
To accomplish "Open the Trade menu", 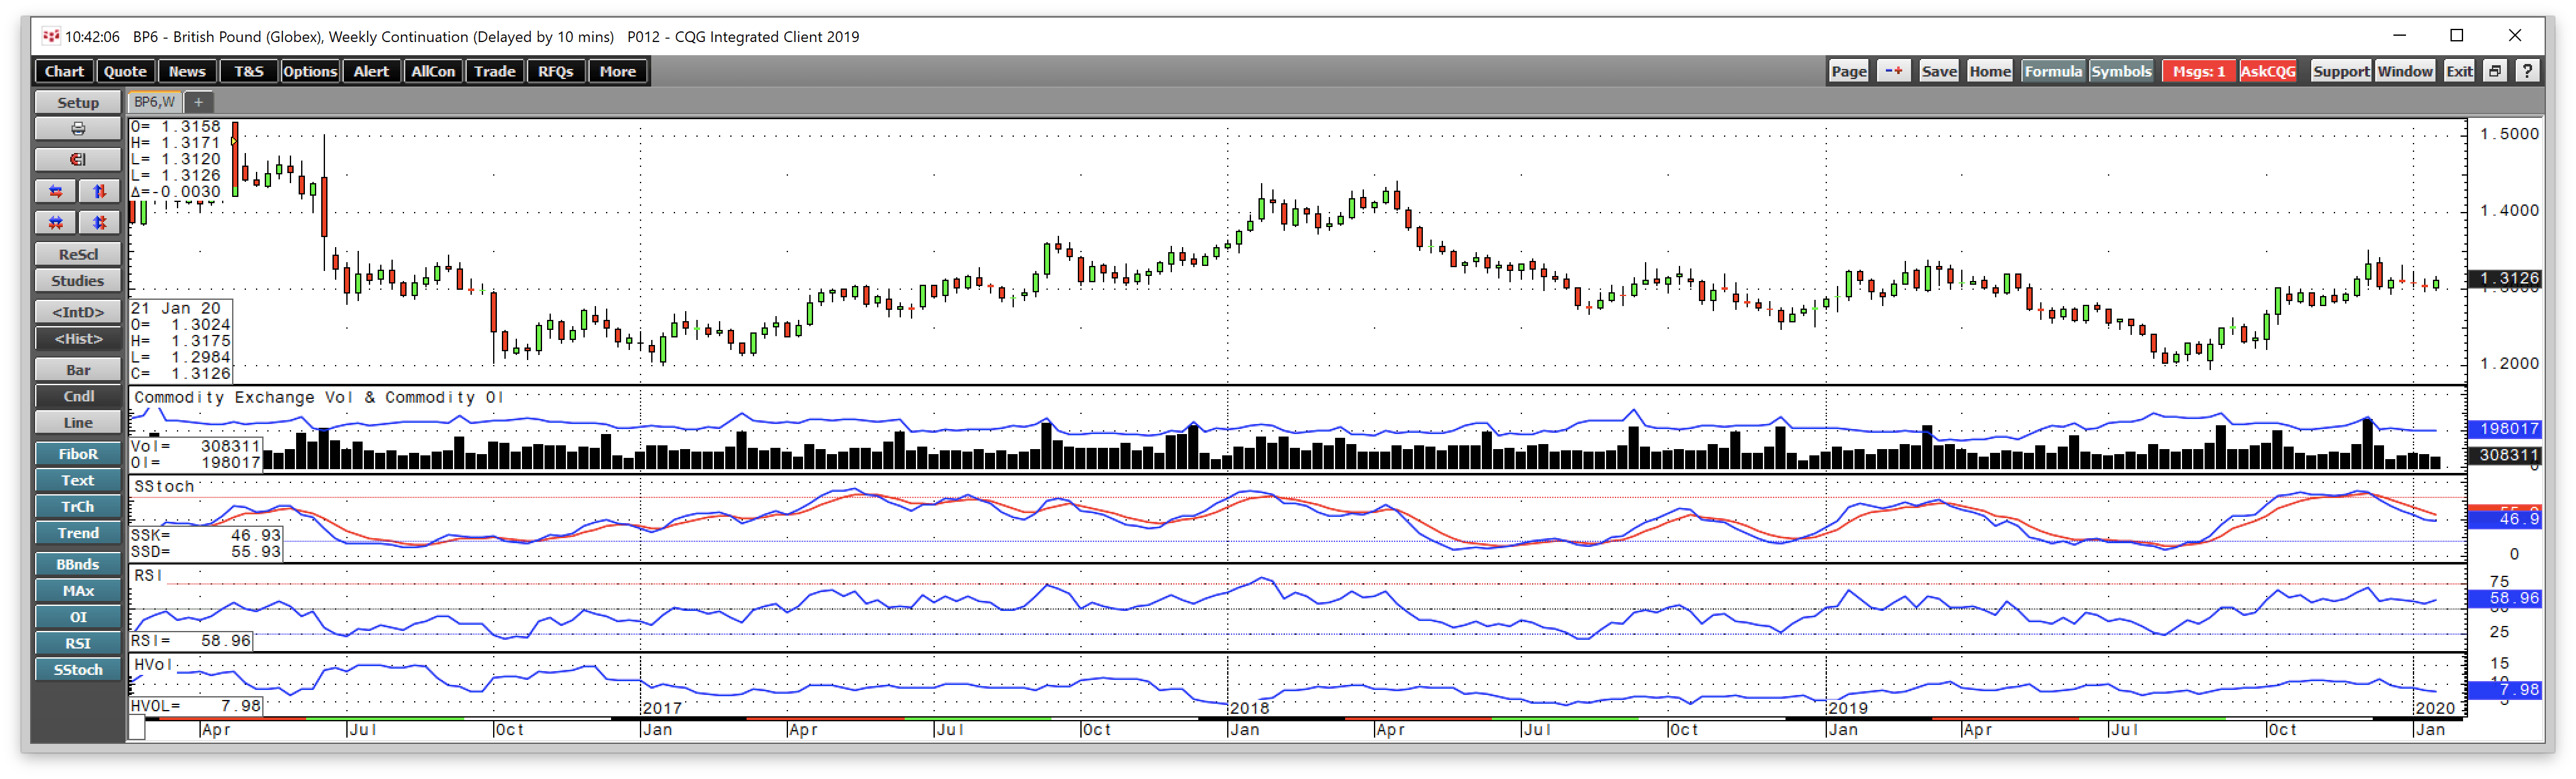I will (494, 71).
